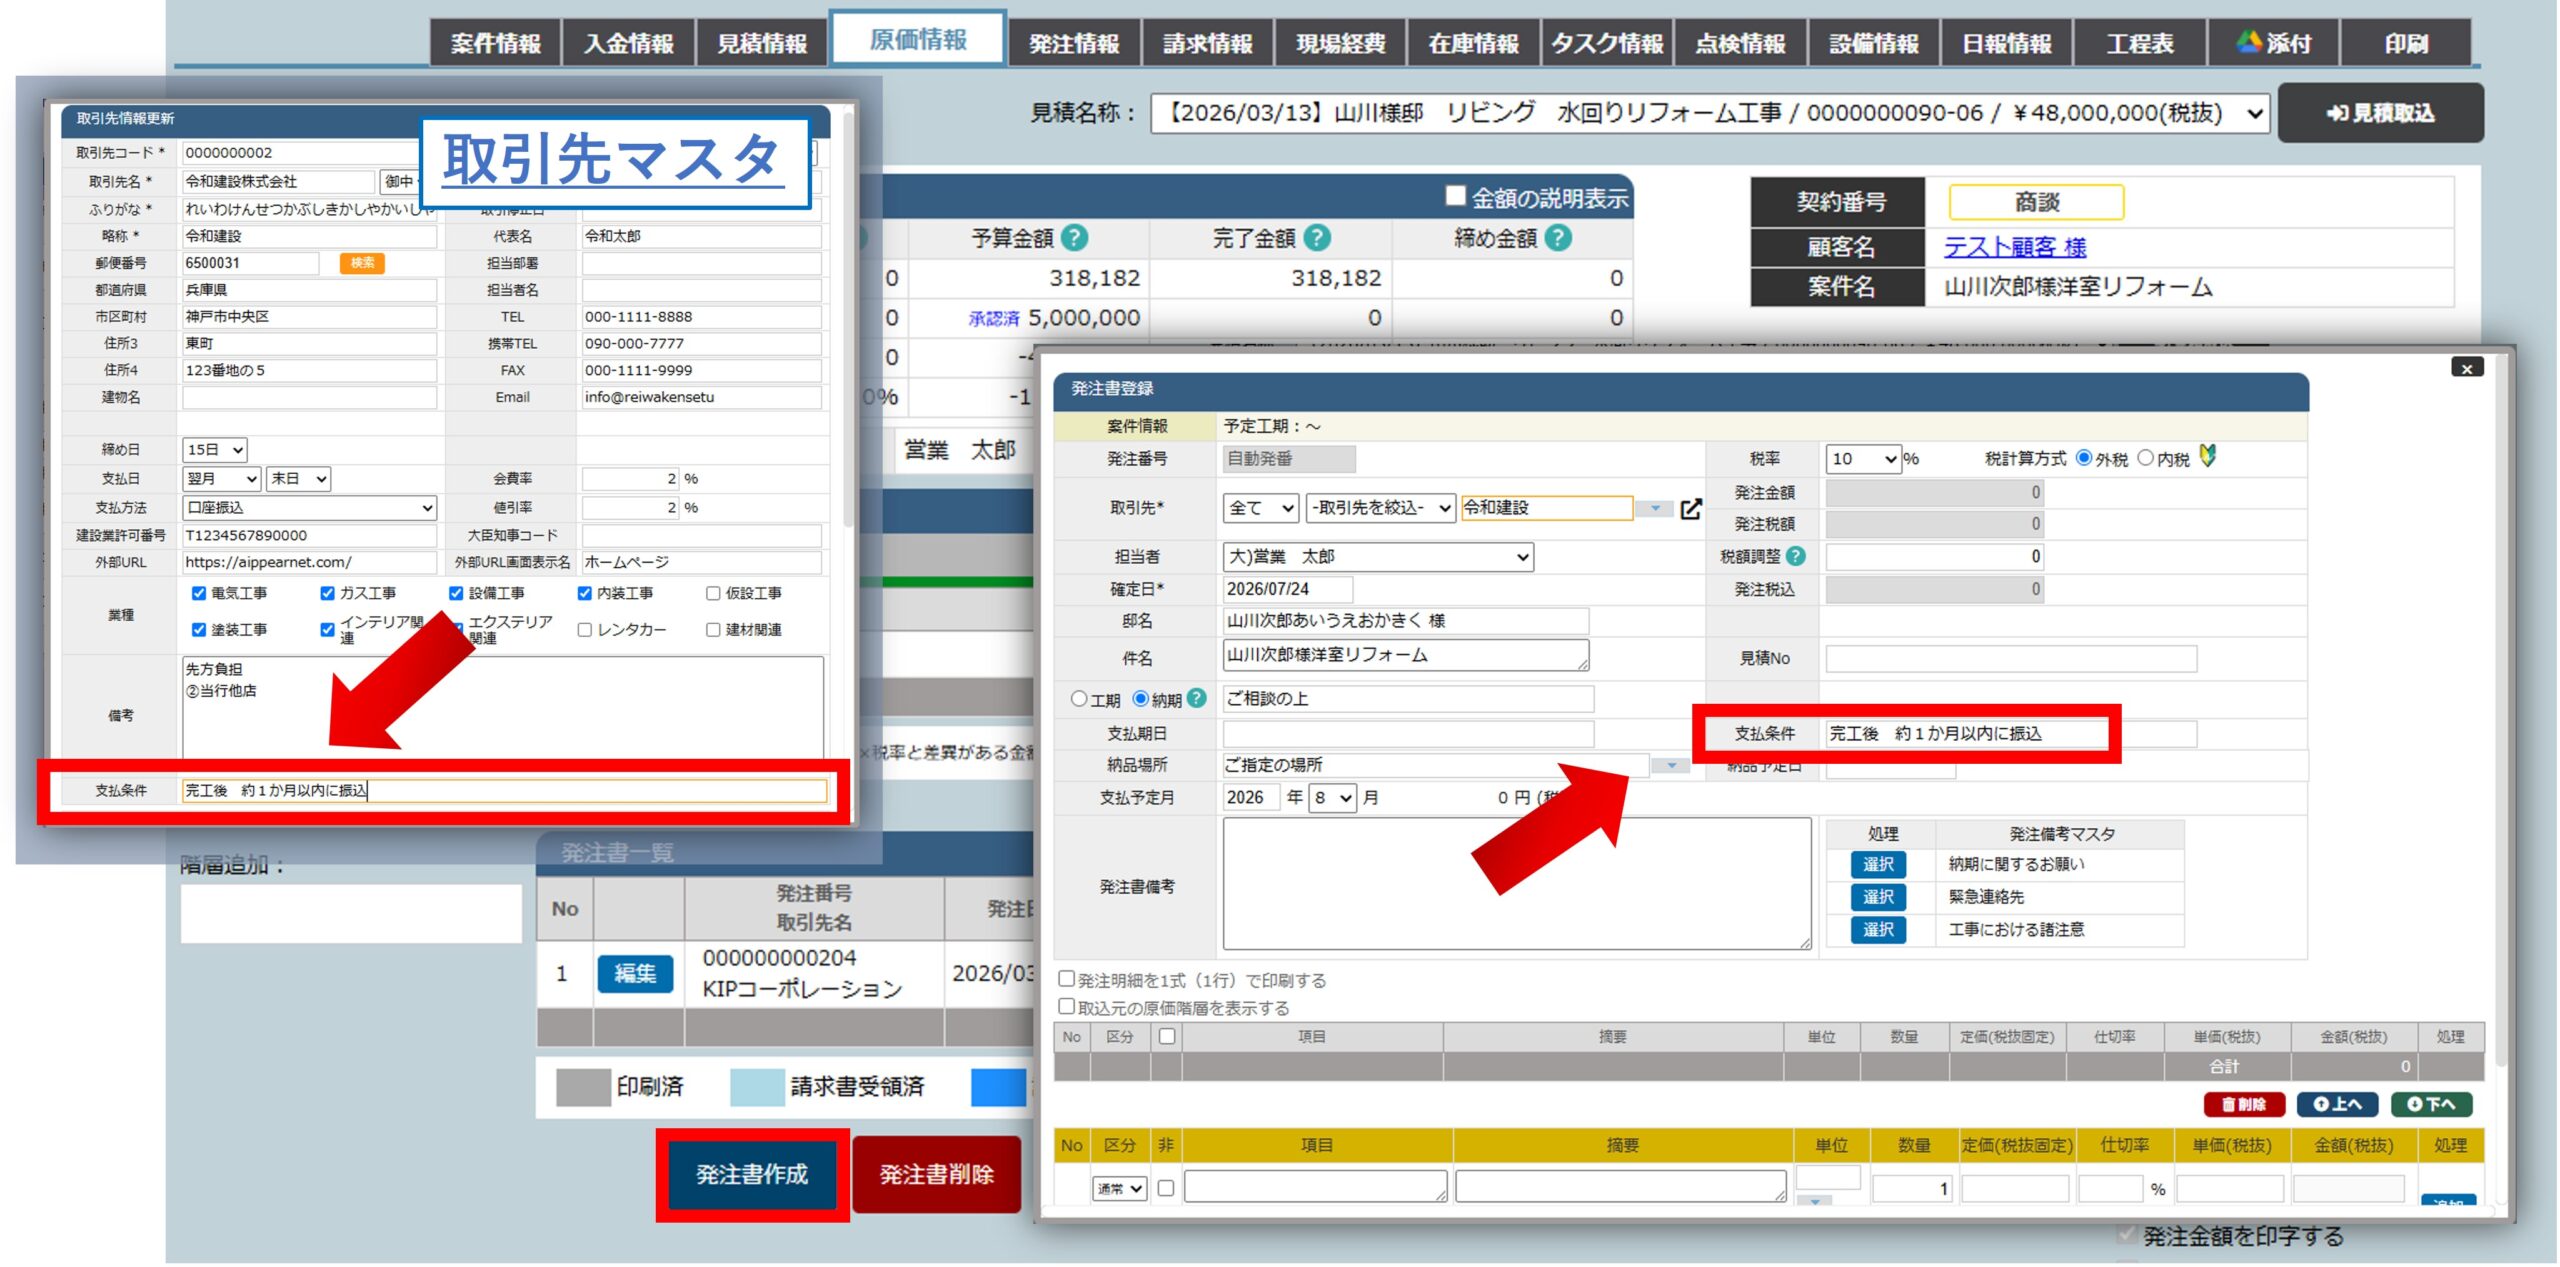Select 内税 tax calculation radio
The height and width of the screenshot is (1267, 2560).
pos(2145,458)
